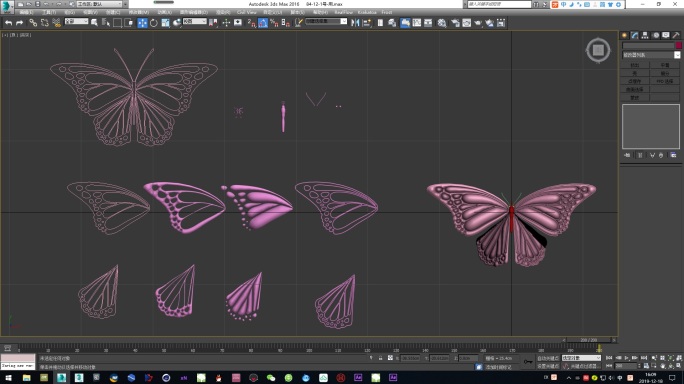The height and width of the screenshot is (384, 684).
Task: Toggle the Selection Lock padlock
Action: pyautogui.click(x=380, y=358)
